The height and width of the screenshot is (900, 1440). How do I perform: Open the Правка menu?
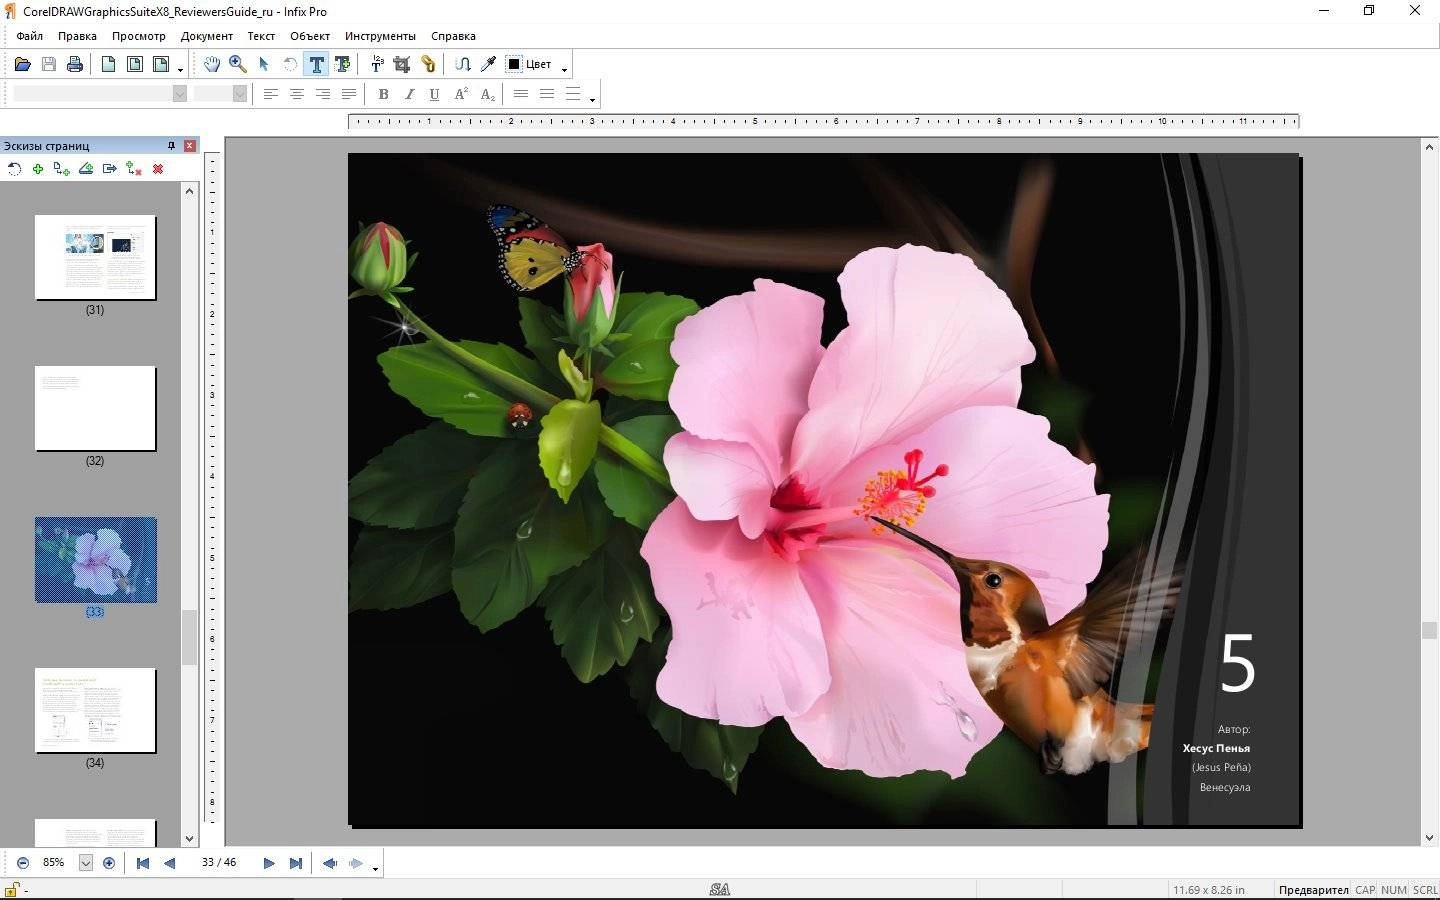(x=77, y=36)
